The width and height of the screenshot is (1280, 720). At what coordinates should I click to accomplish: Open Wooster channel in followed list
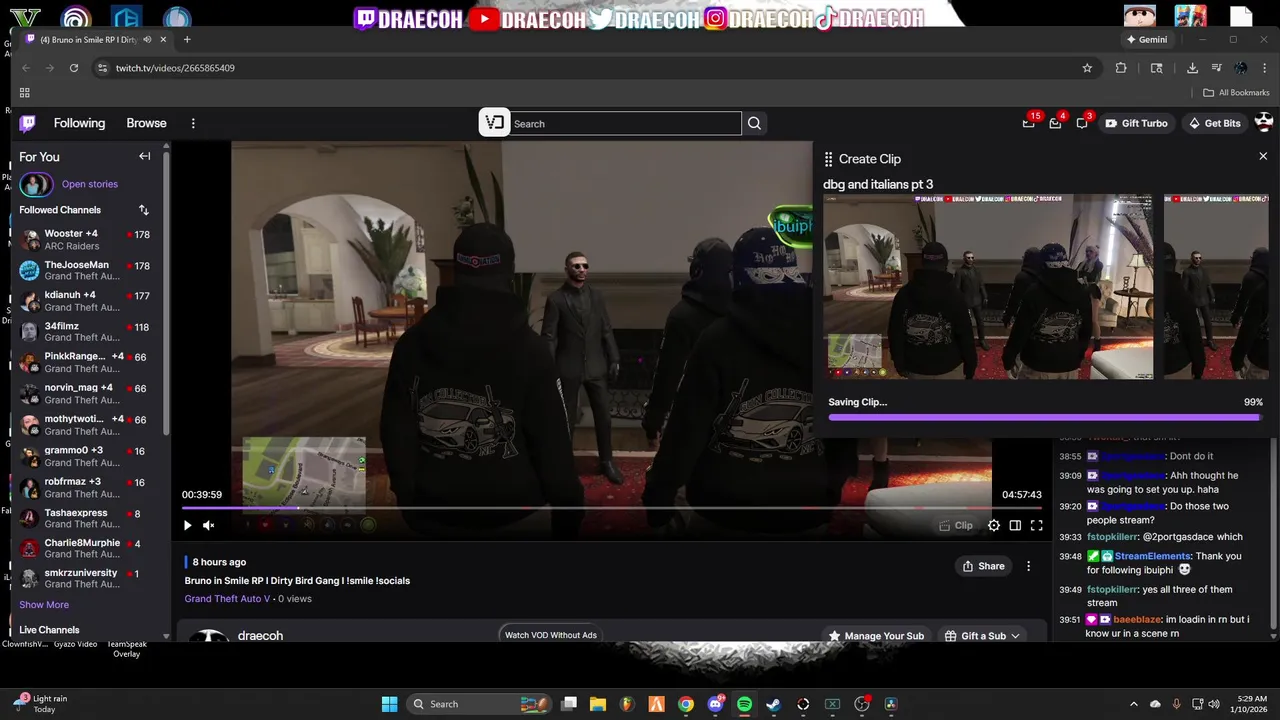click(85, 240)
